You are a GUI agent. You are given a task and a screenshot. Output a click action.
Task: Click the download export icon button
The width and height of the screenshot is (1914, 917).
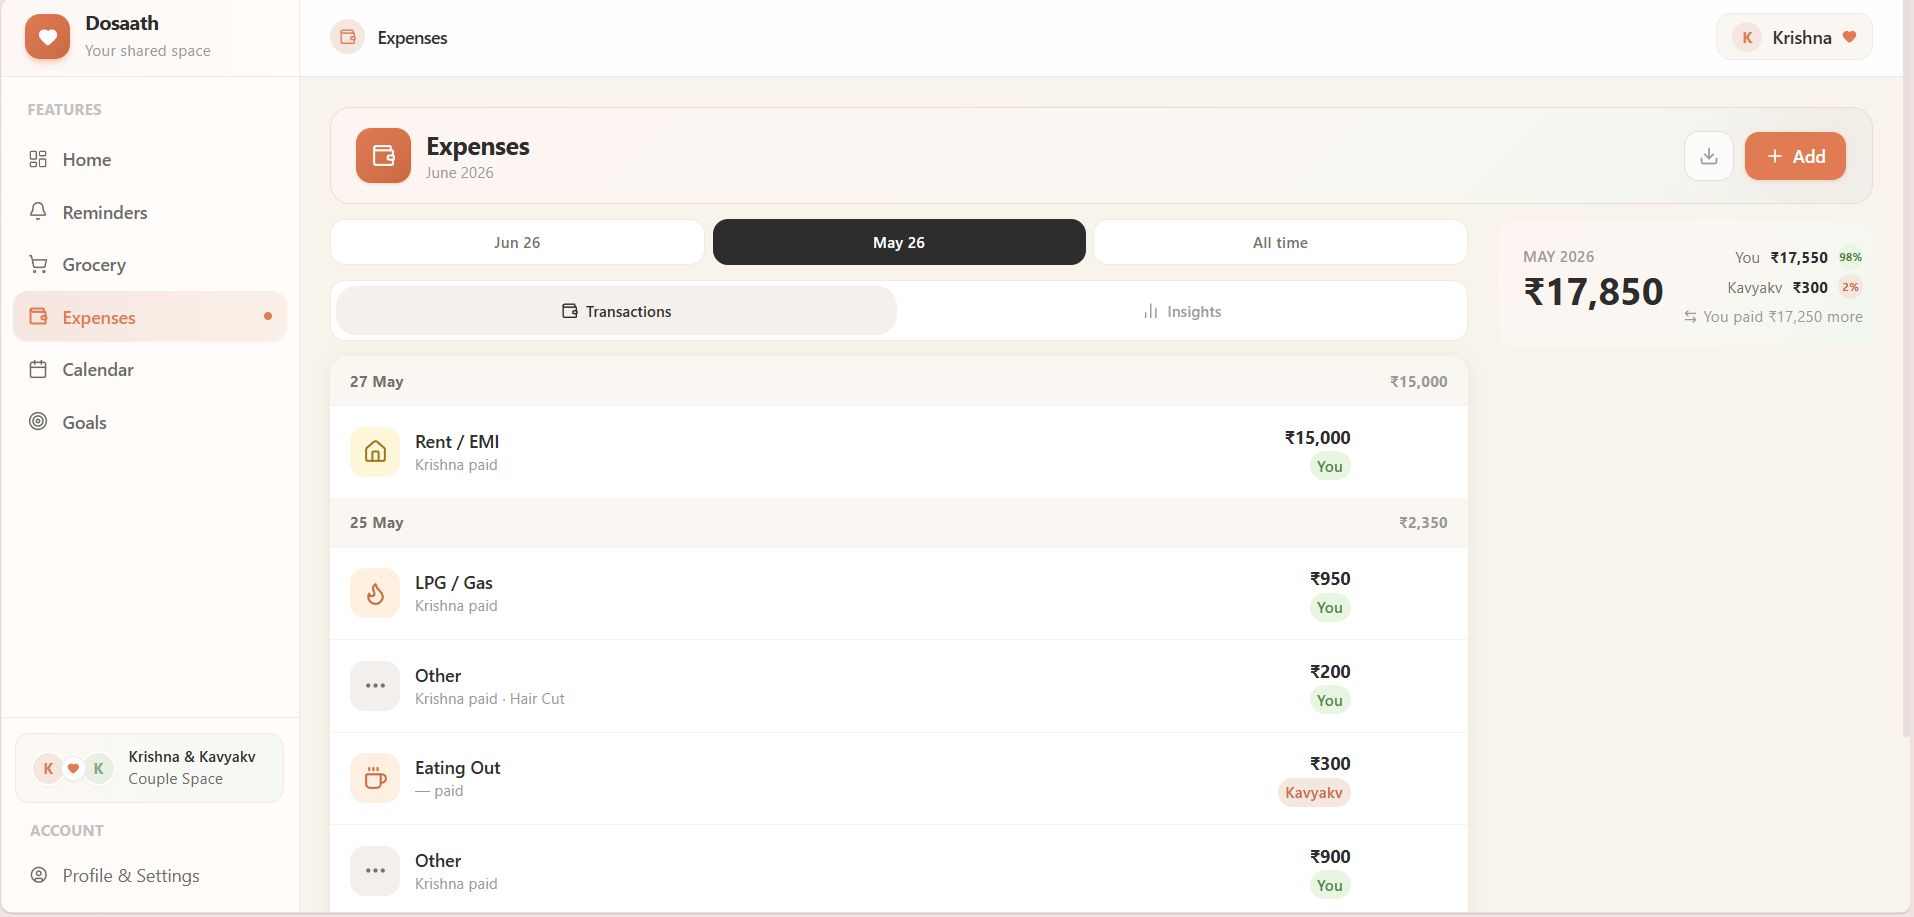pyautogui.click(x=1709, y=156)
